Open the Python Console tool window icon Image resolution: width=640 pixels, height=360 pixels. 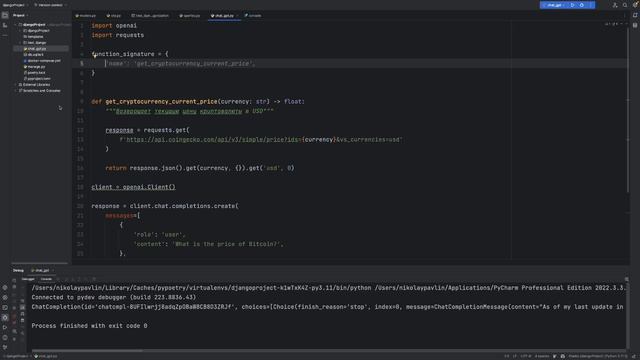[5, 298]
